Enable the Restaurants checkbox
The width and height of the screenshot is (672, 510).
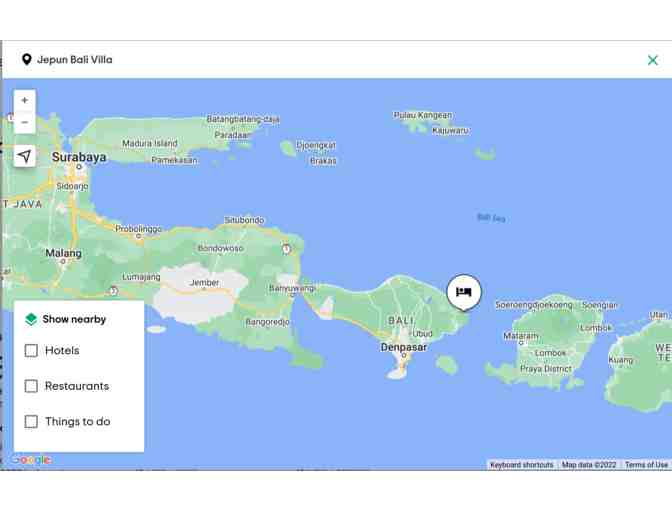[x=31, y=386]
